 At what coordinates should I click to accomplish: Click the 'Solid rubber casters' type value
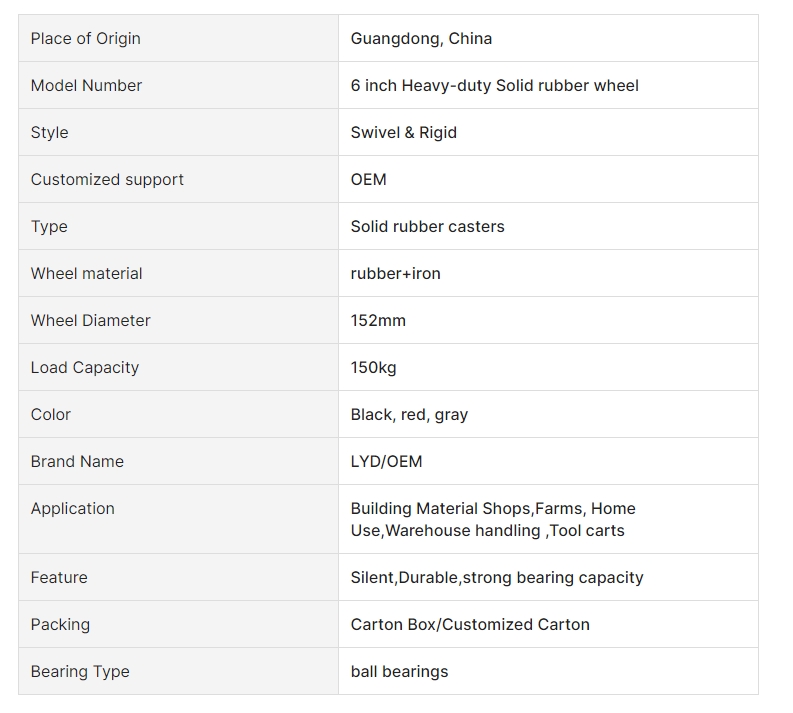[x=427, y=227]
